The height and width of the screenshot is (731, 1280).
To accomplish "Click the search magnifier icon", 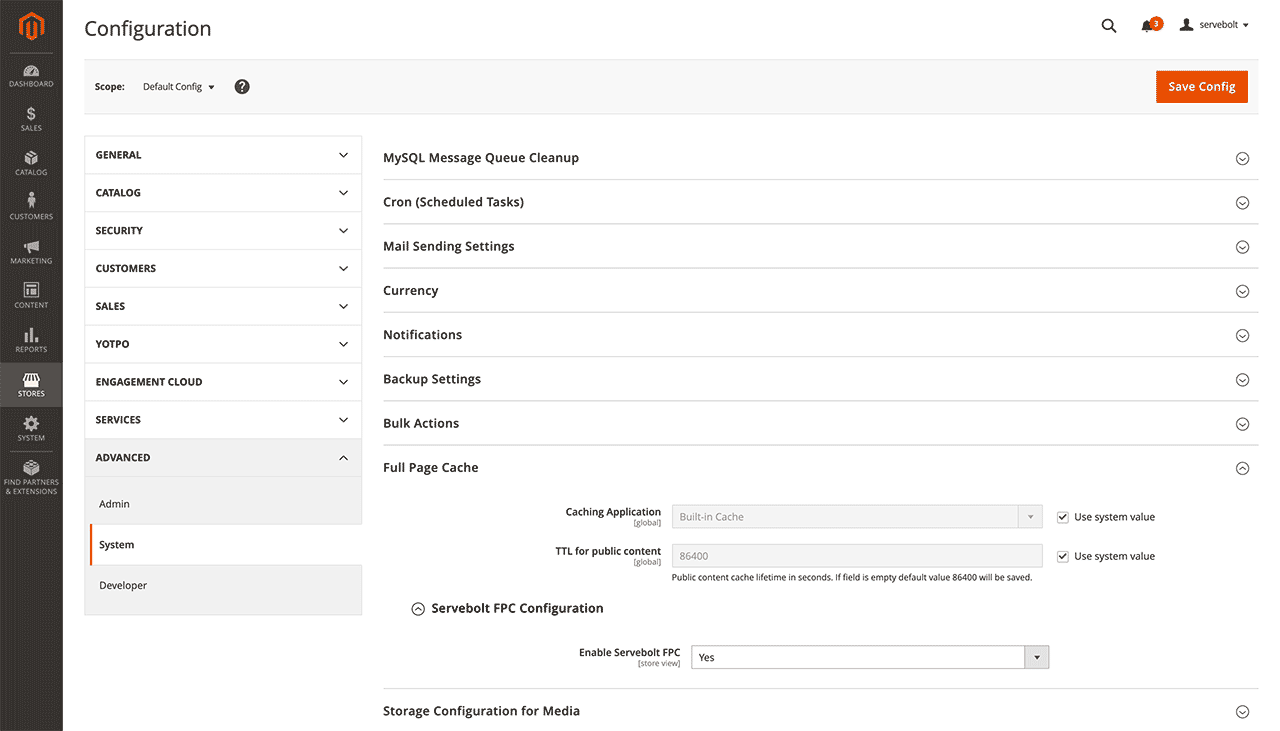I will coord(1108,26).
